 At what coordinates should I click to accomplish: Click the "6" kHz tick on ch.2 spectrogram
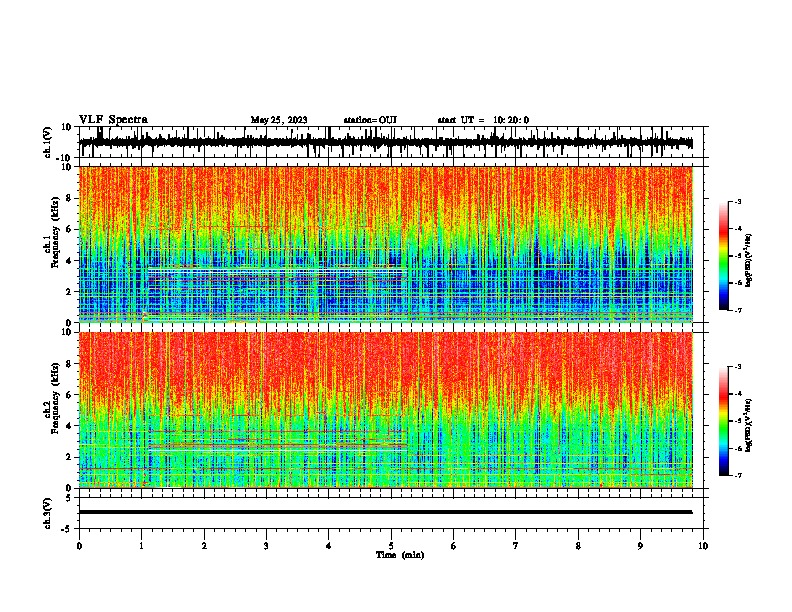click(70, 395)
